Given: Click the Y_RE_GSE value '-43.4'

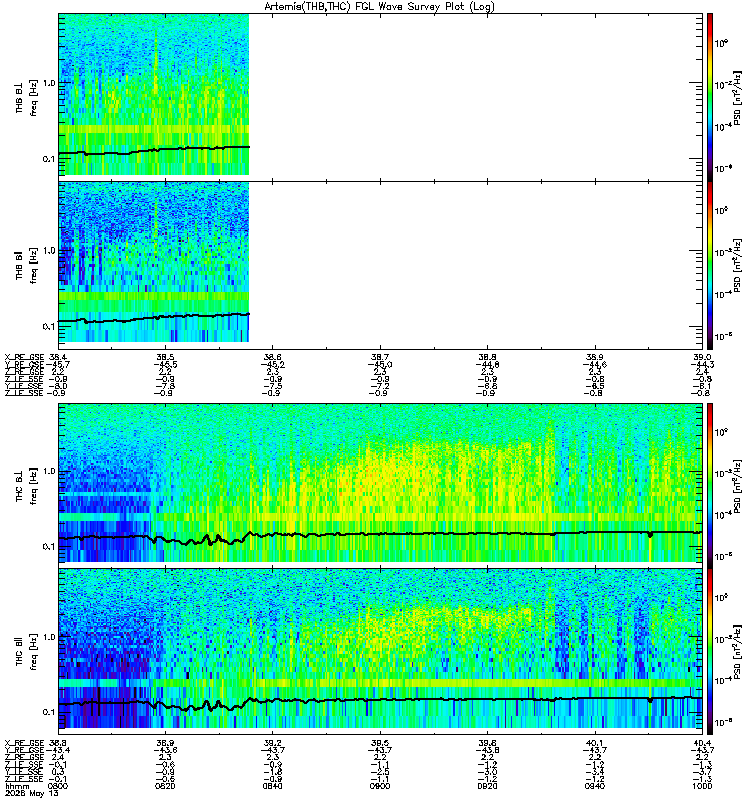Looking at the screenshot, I should click(x=58, y=750).
